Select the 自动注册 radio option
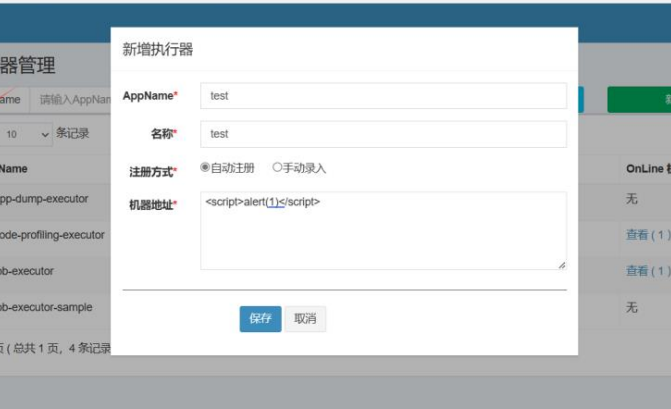 [x=205, y=167]
